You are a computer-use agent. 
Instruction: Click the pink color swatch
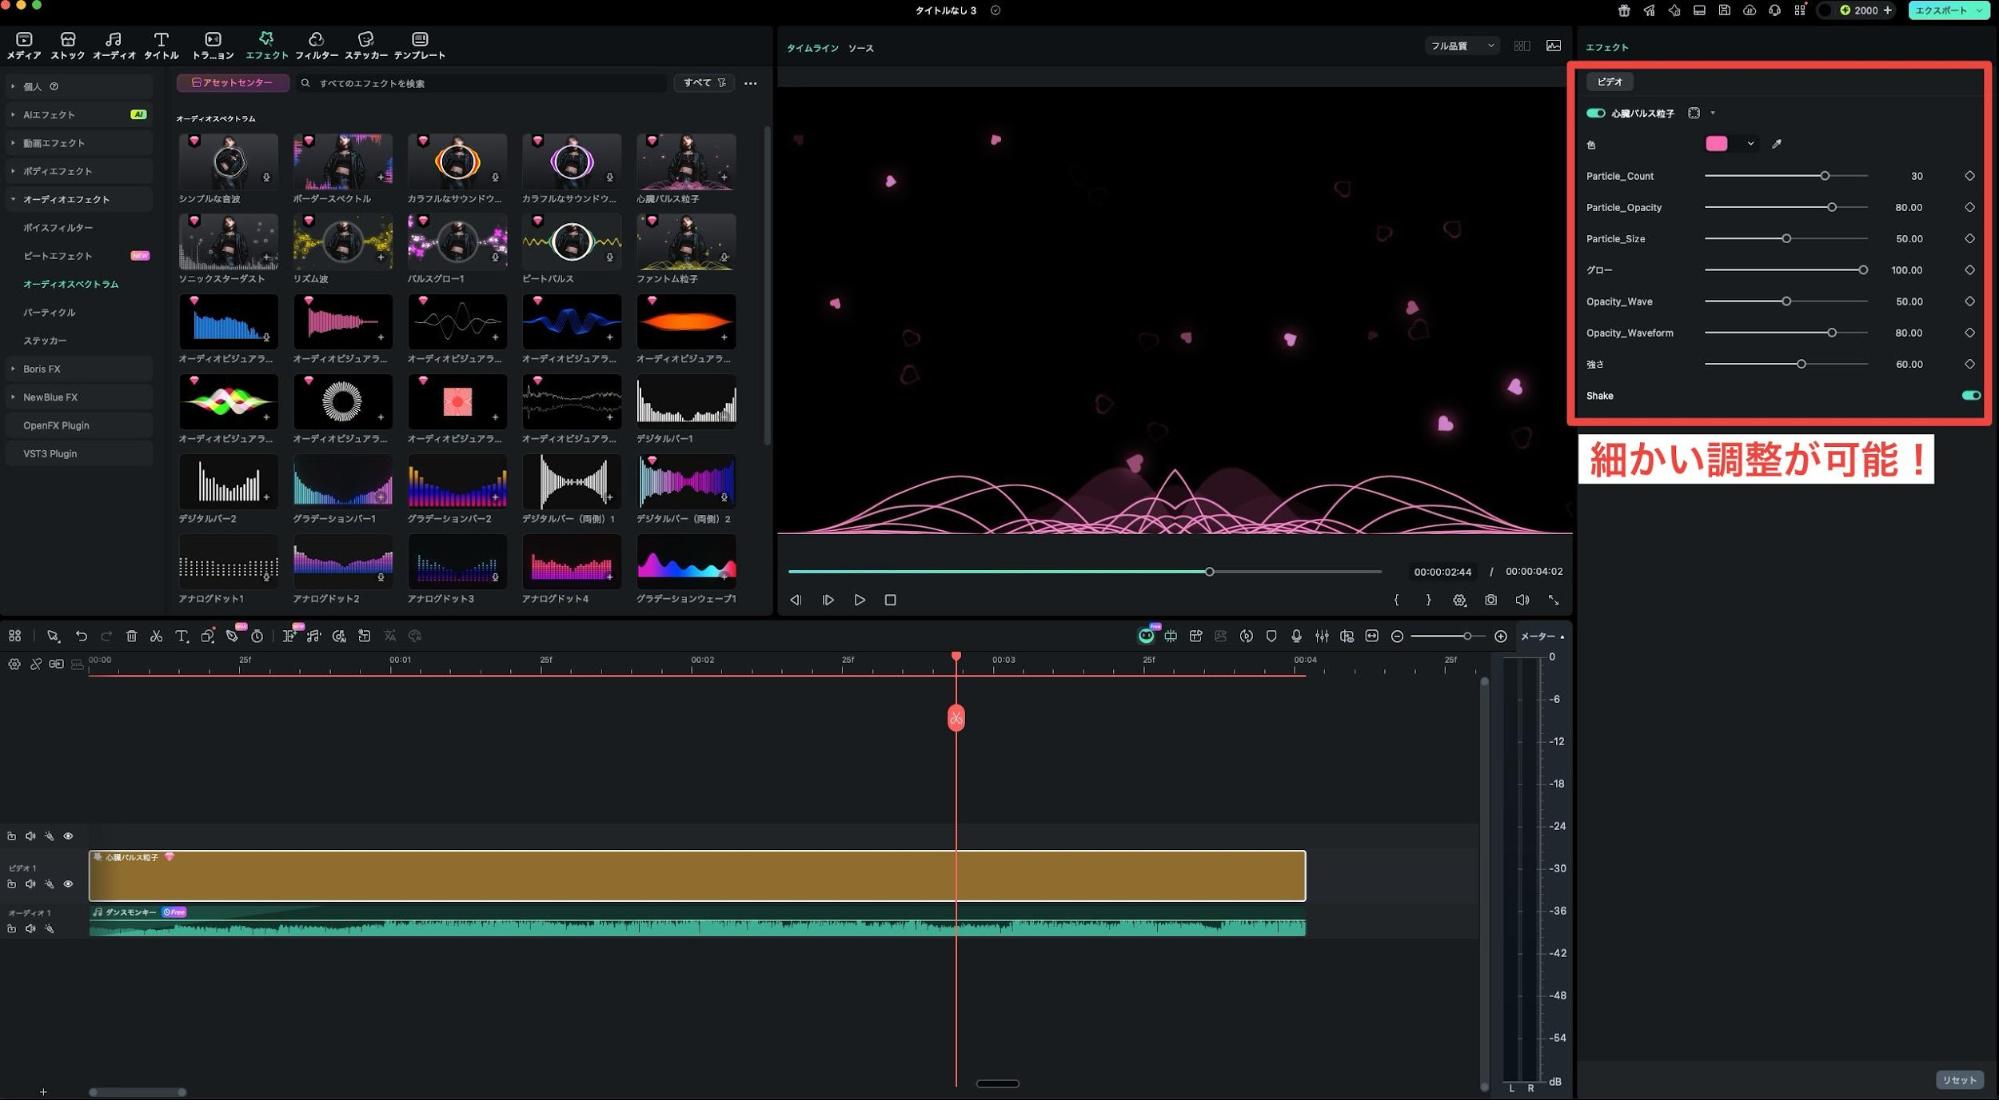click(1716, 144)
